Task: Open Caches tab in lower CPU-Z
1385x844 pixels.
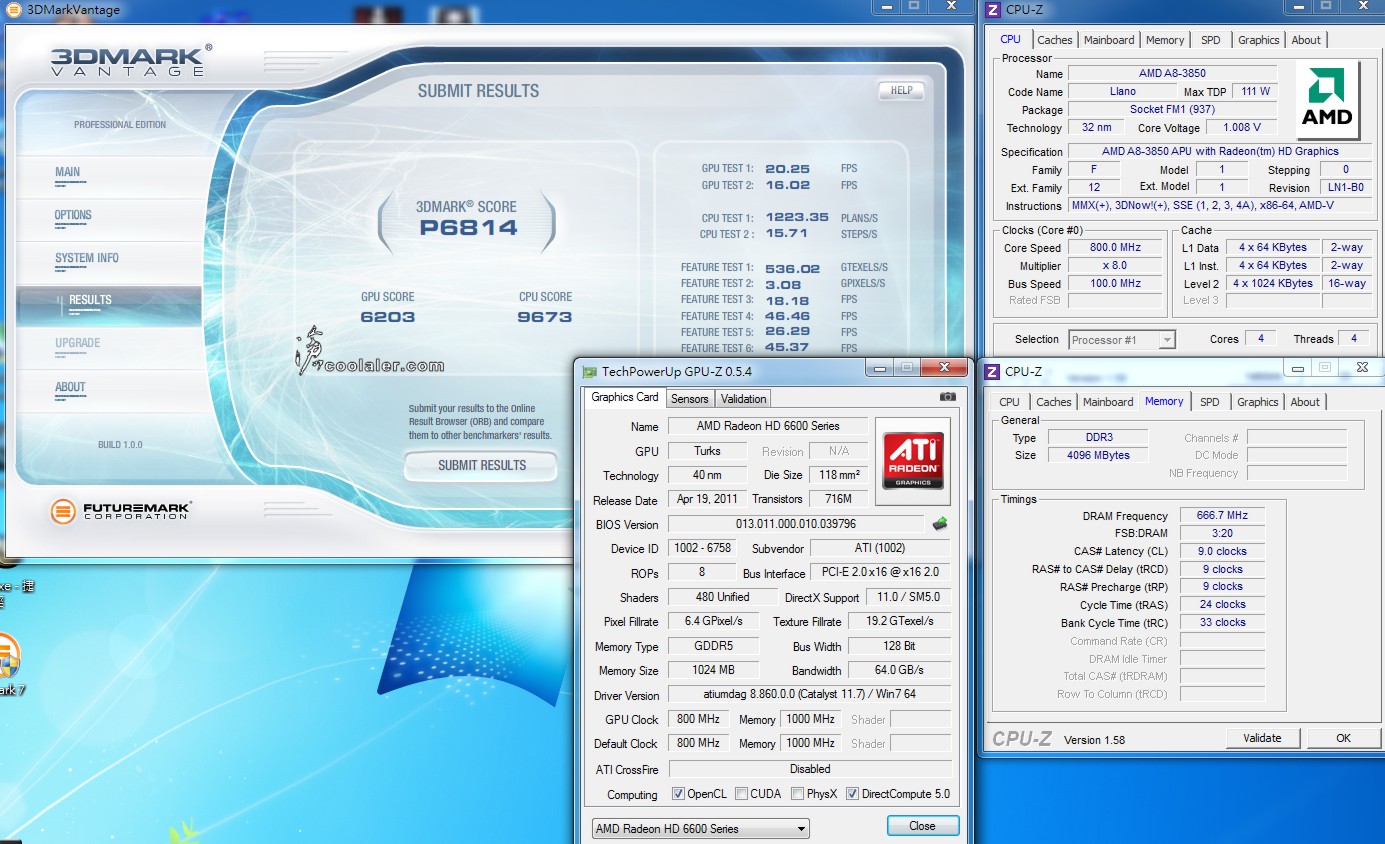Action: tap(1053, 402)
